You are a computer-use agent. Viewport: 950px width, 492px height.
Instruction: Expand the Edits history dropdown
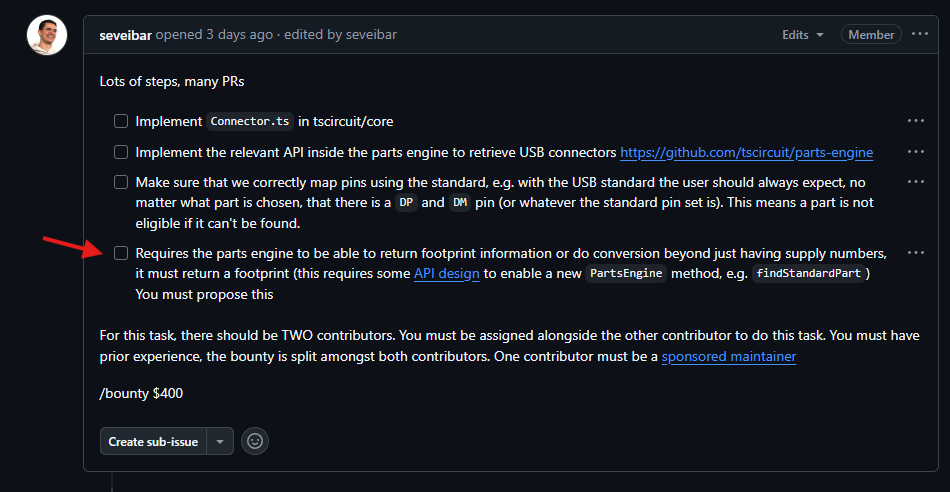point(803,34)
